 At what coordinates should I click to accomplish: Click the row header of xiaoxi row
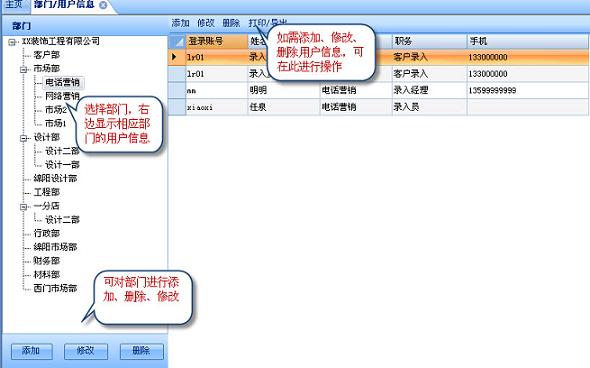[x=177, y=107]
